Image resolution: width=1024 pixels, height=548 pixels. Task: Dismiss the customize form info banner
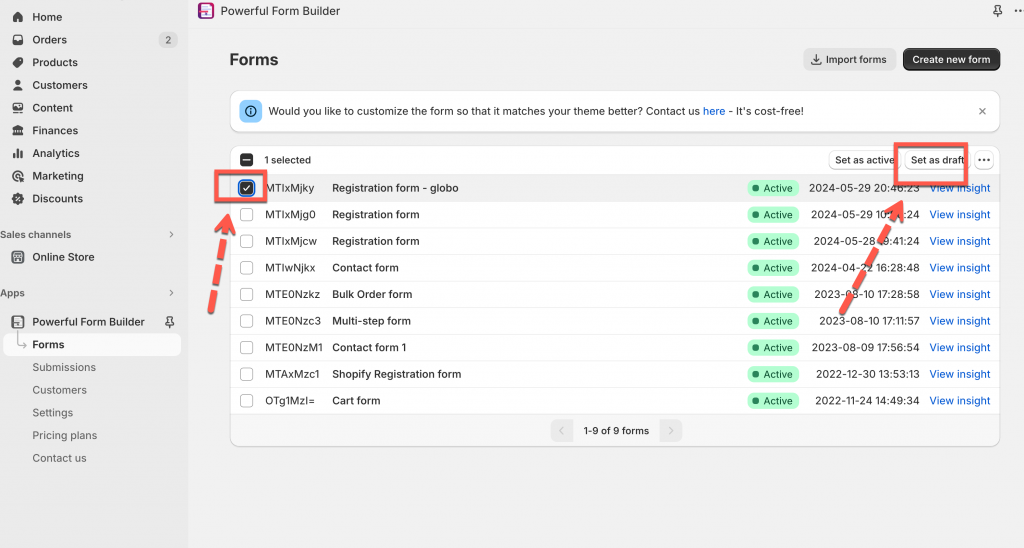[x=982, y=112]
